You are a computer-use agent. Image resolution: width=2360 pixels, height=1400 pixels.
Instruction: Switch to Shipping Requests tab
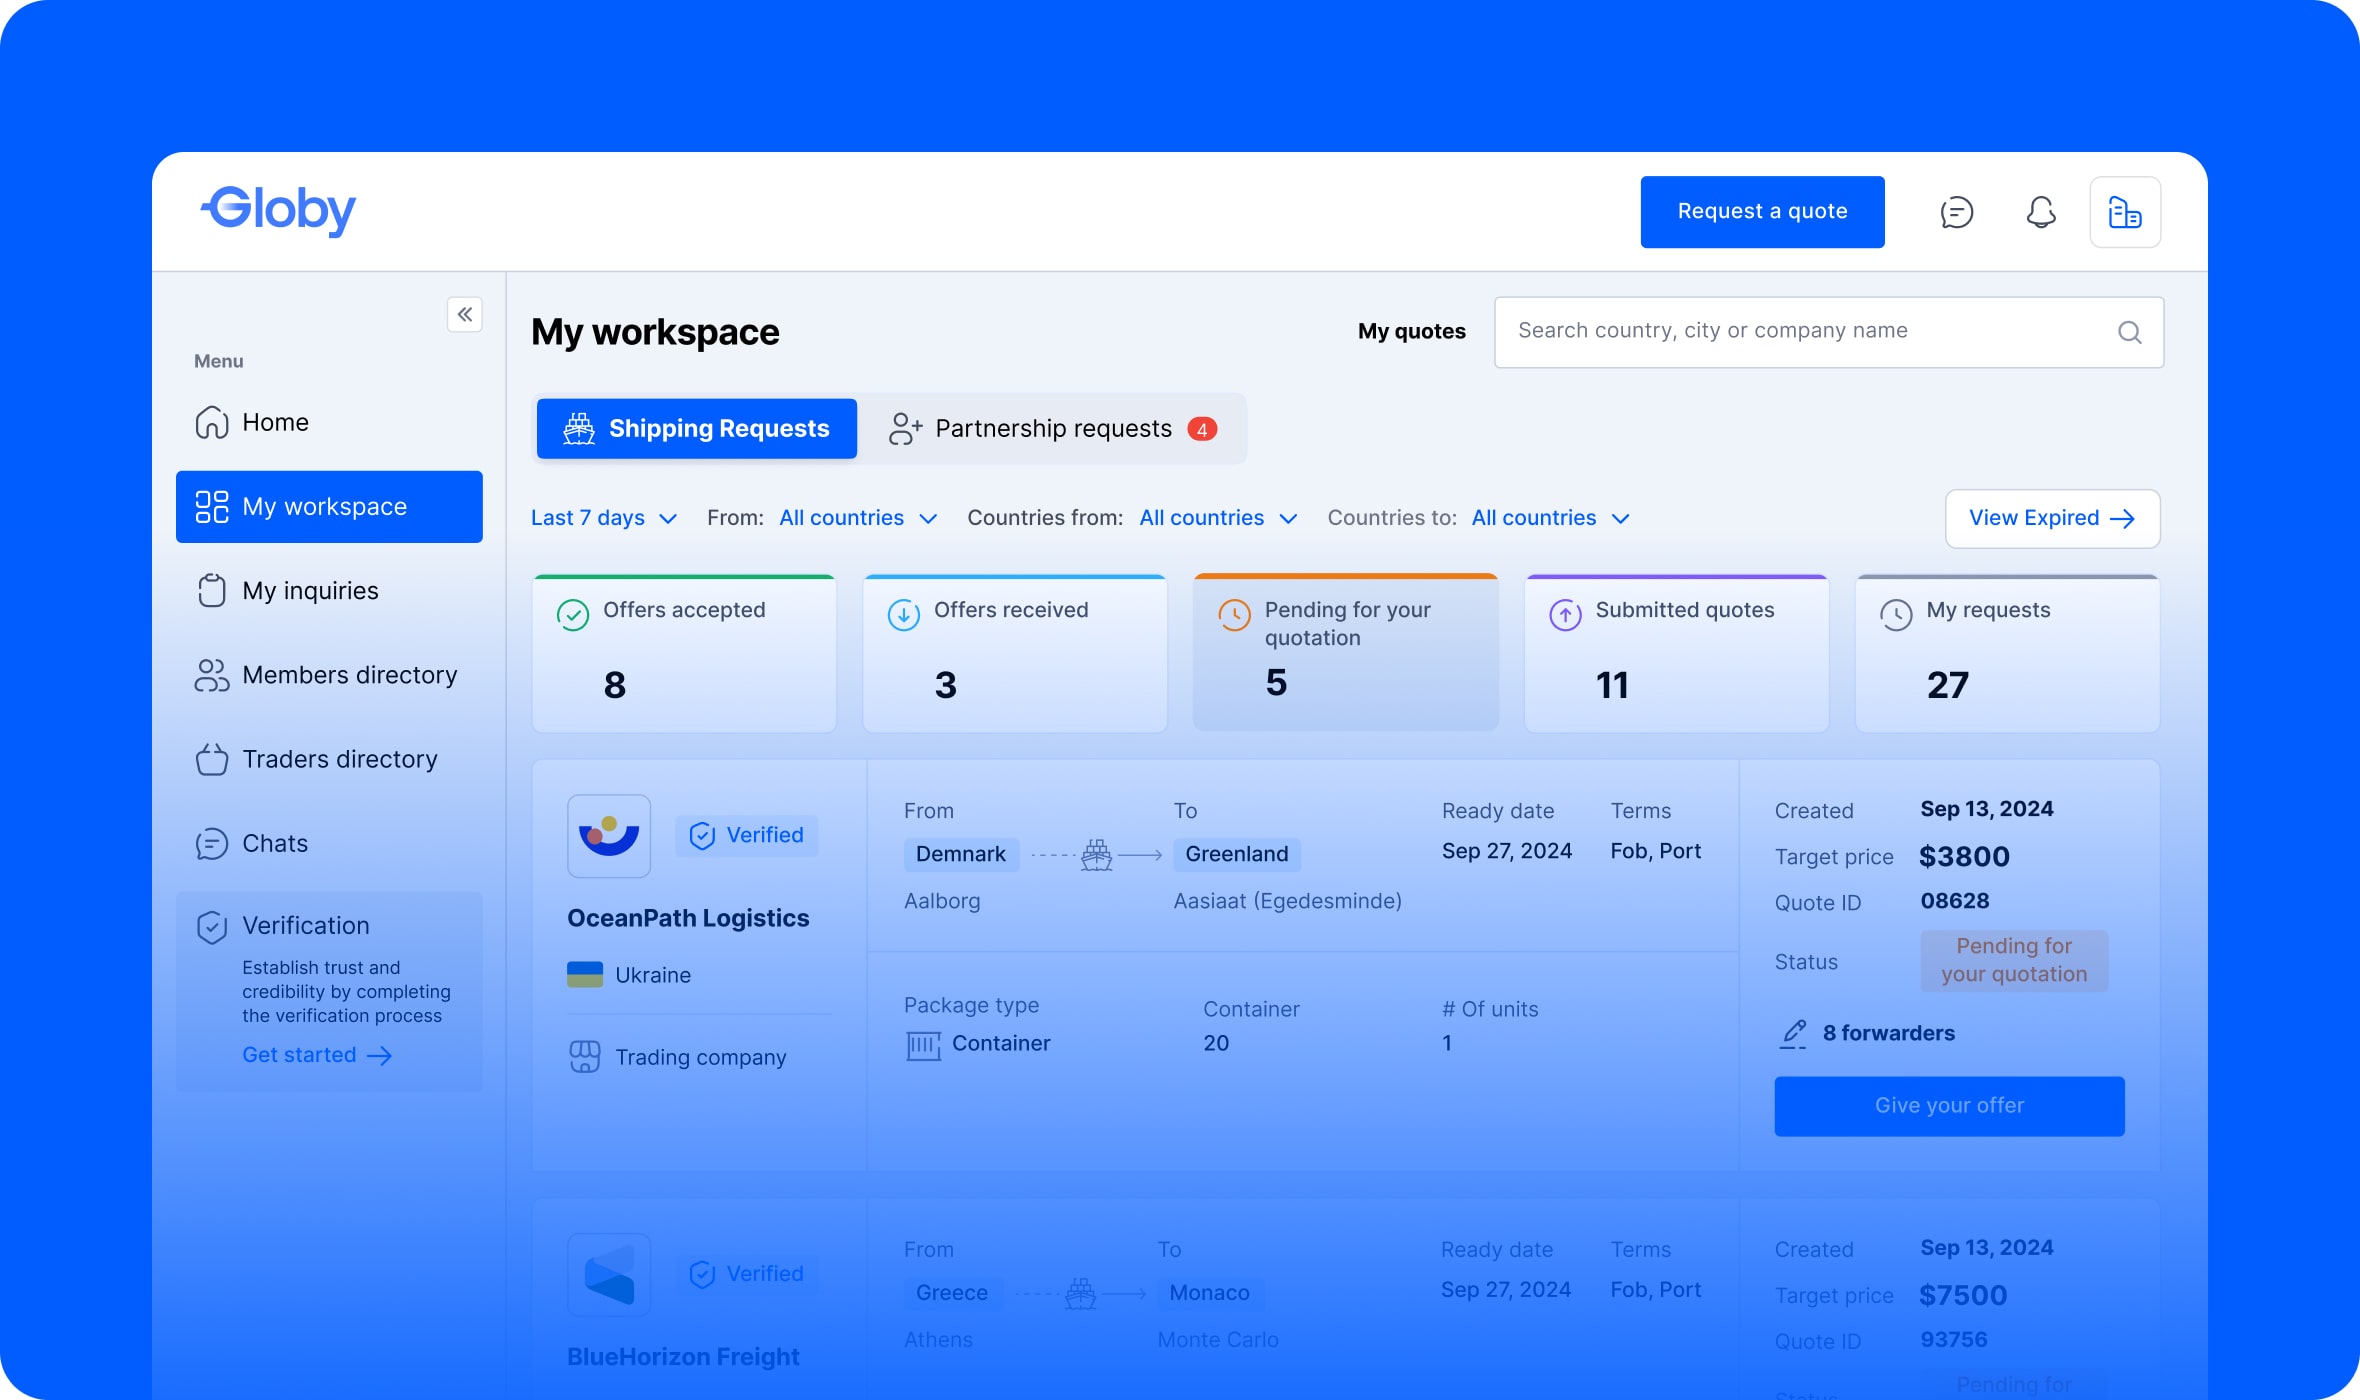pos(697,429)
